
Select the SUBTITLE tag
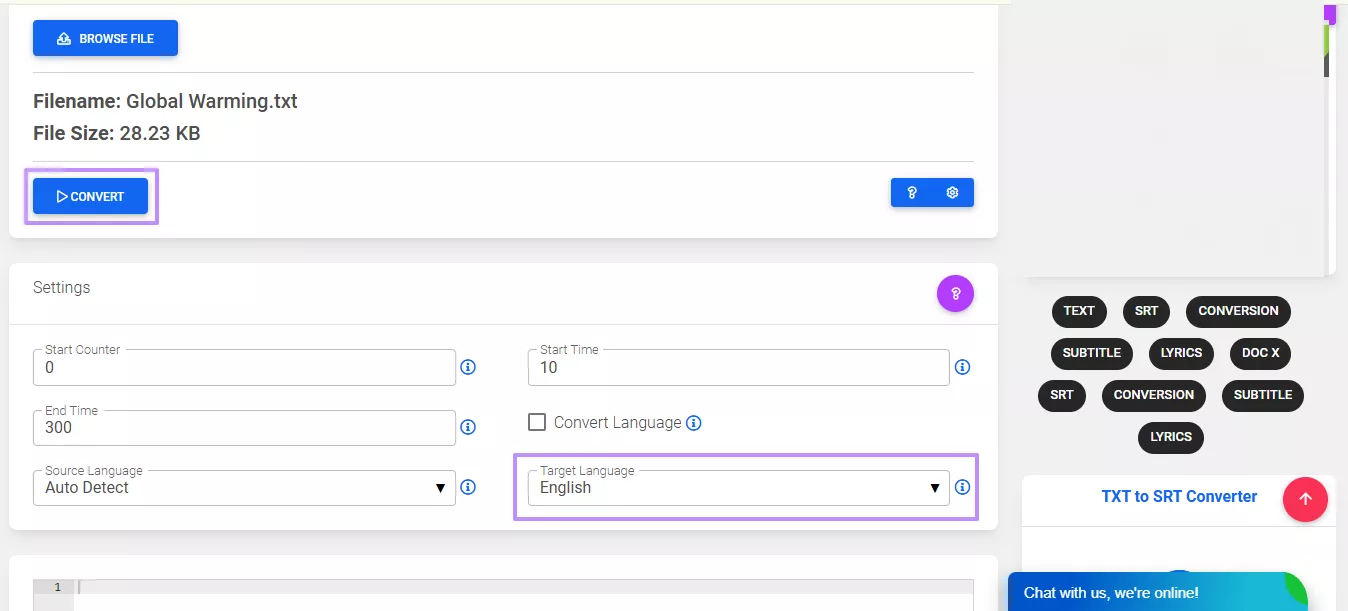[1091, 353]
